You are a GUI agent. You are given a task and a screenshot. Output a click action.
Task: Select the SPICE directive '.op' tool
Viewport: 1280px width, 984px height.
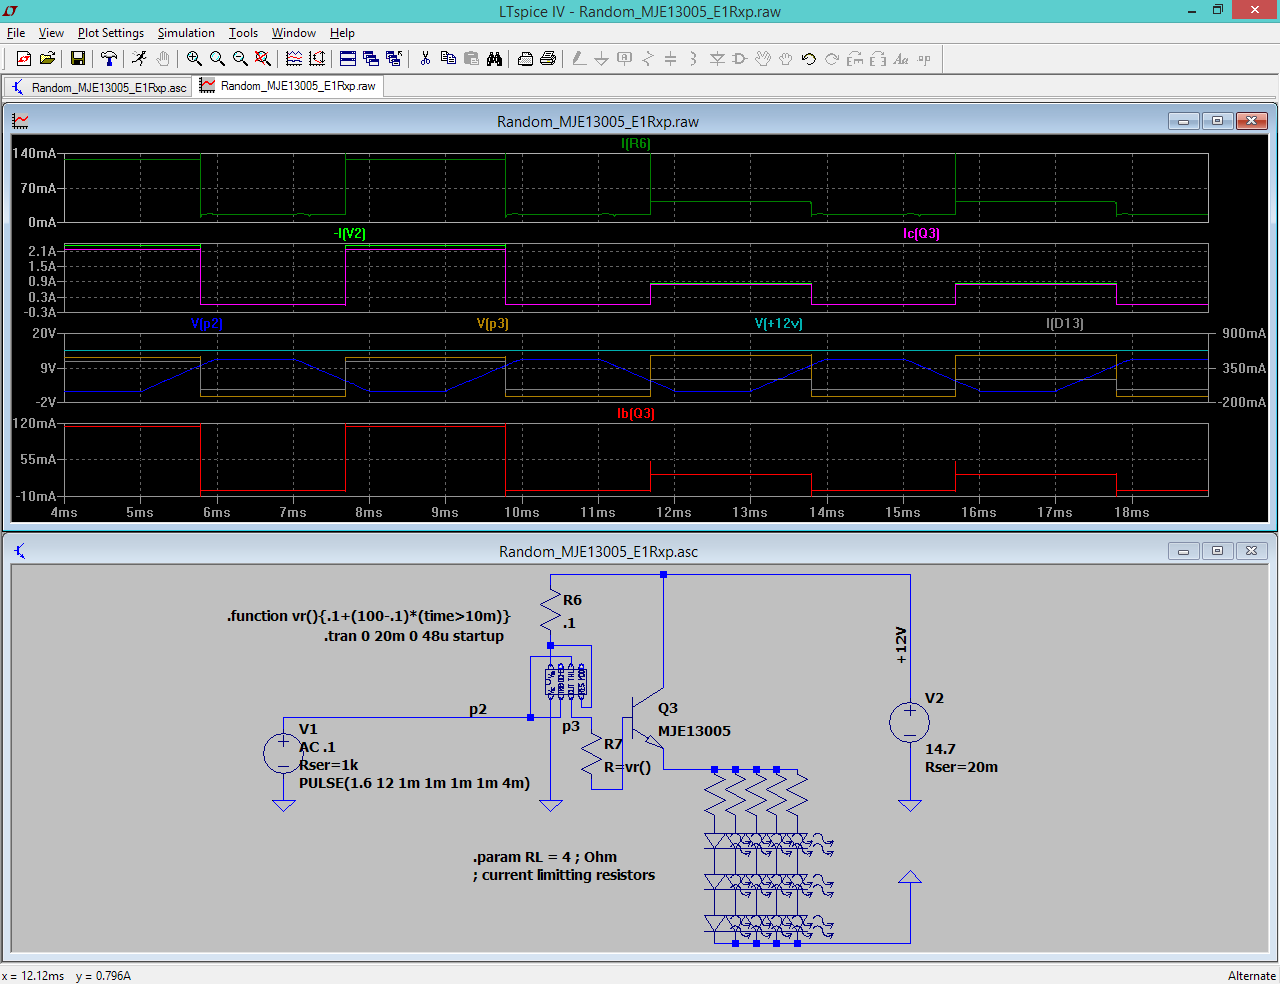coord(924,59)
